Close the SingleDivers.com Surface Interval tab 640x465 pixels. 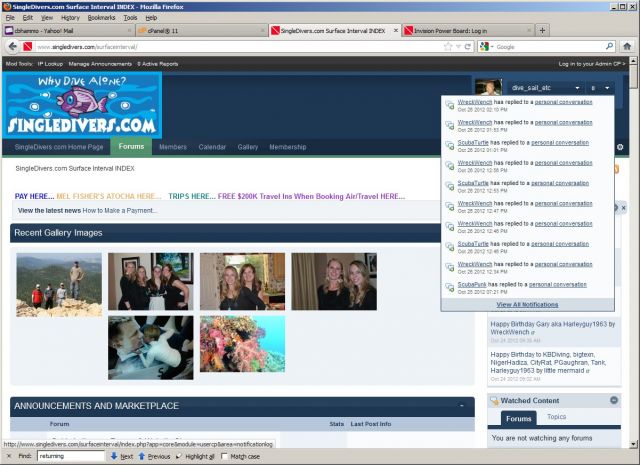(396, 31)
